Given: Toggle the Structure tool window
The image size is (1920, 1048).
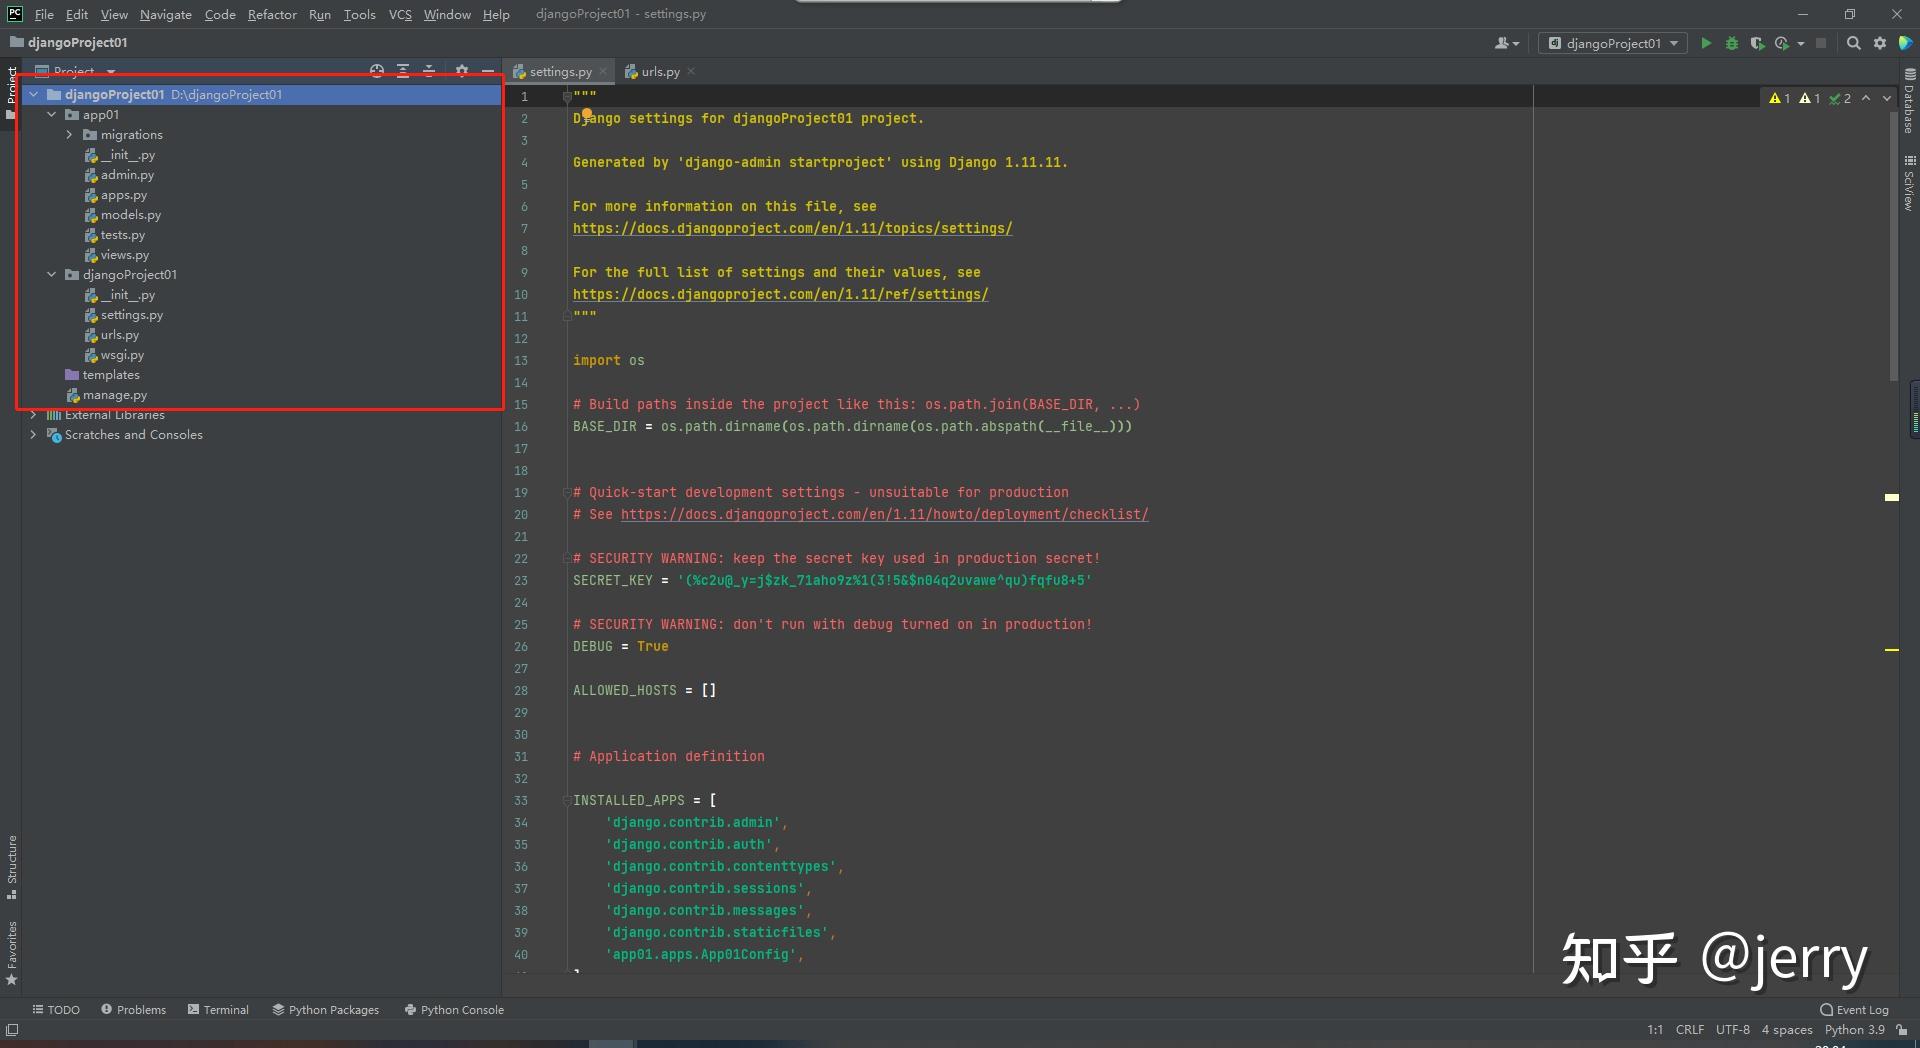Looking at the screenshot, I should coord(12,865).
